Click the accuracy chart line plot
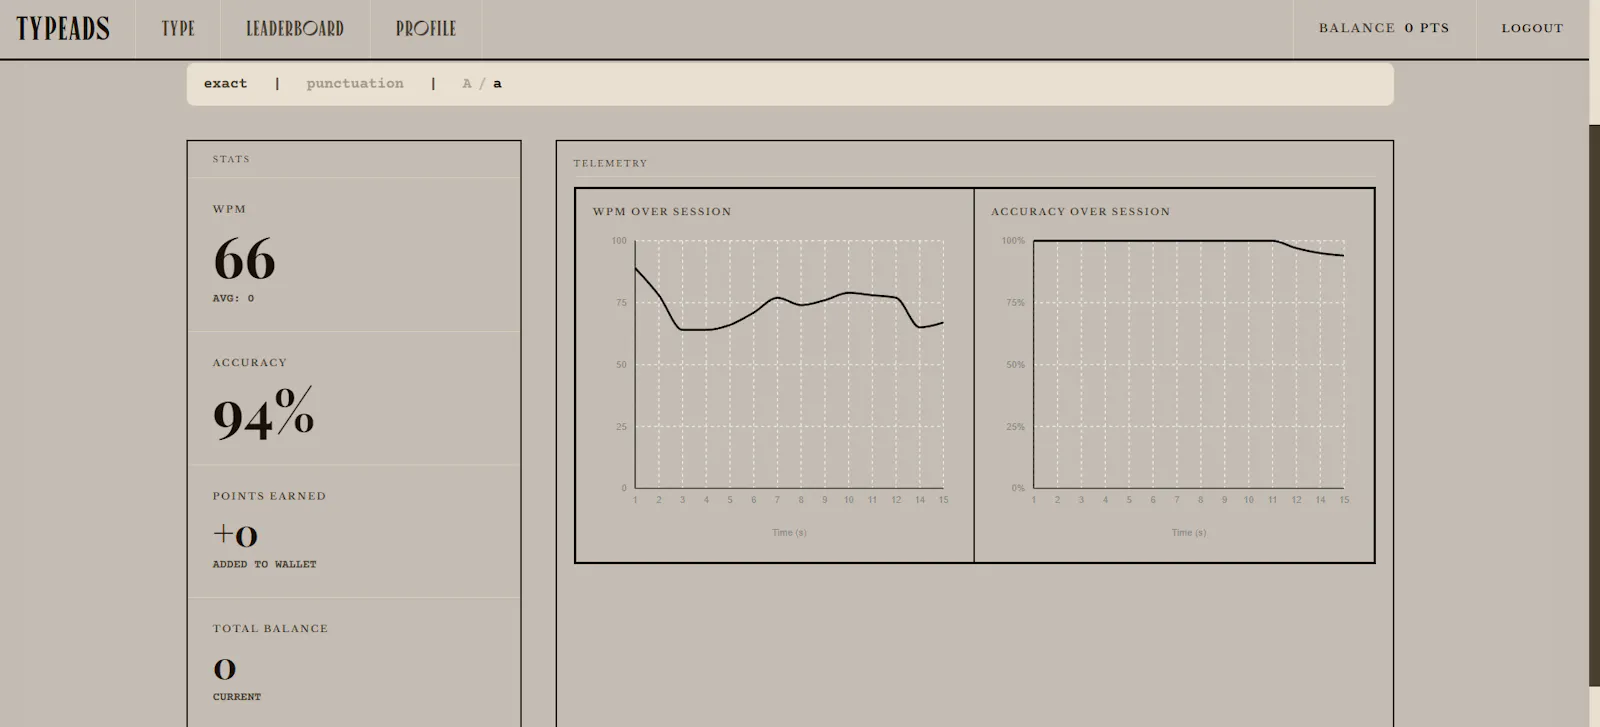 (1188, 248)
